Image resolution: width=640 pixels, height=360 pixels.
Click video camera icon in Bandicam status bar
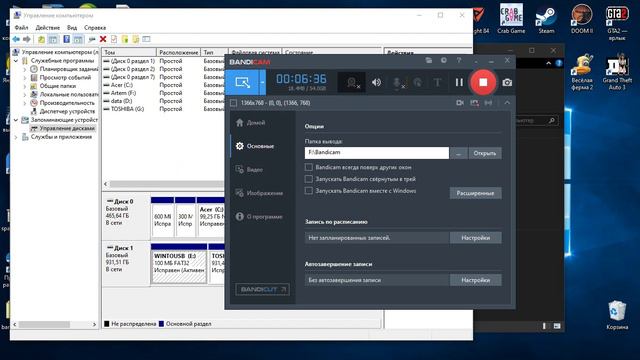click(x=460, y=103)
